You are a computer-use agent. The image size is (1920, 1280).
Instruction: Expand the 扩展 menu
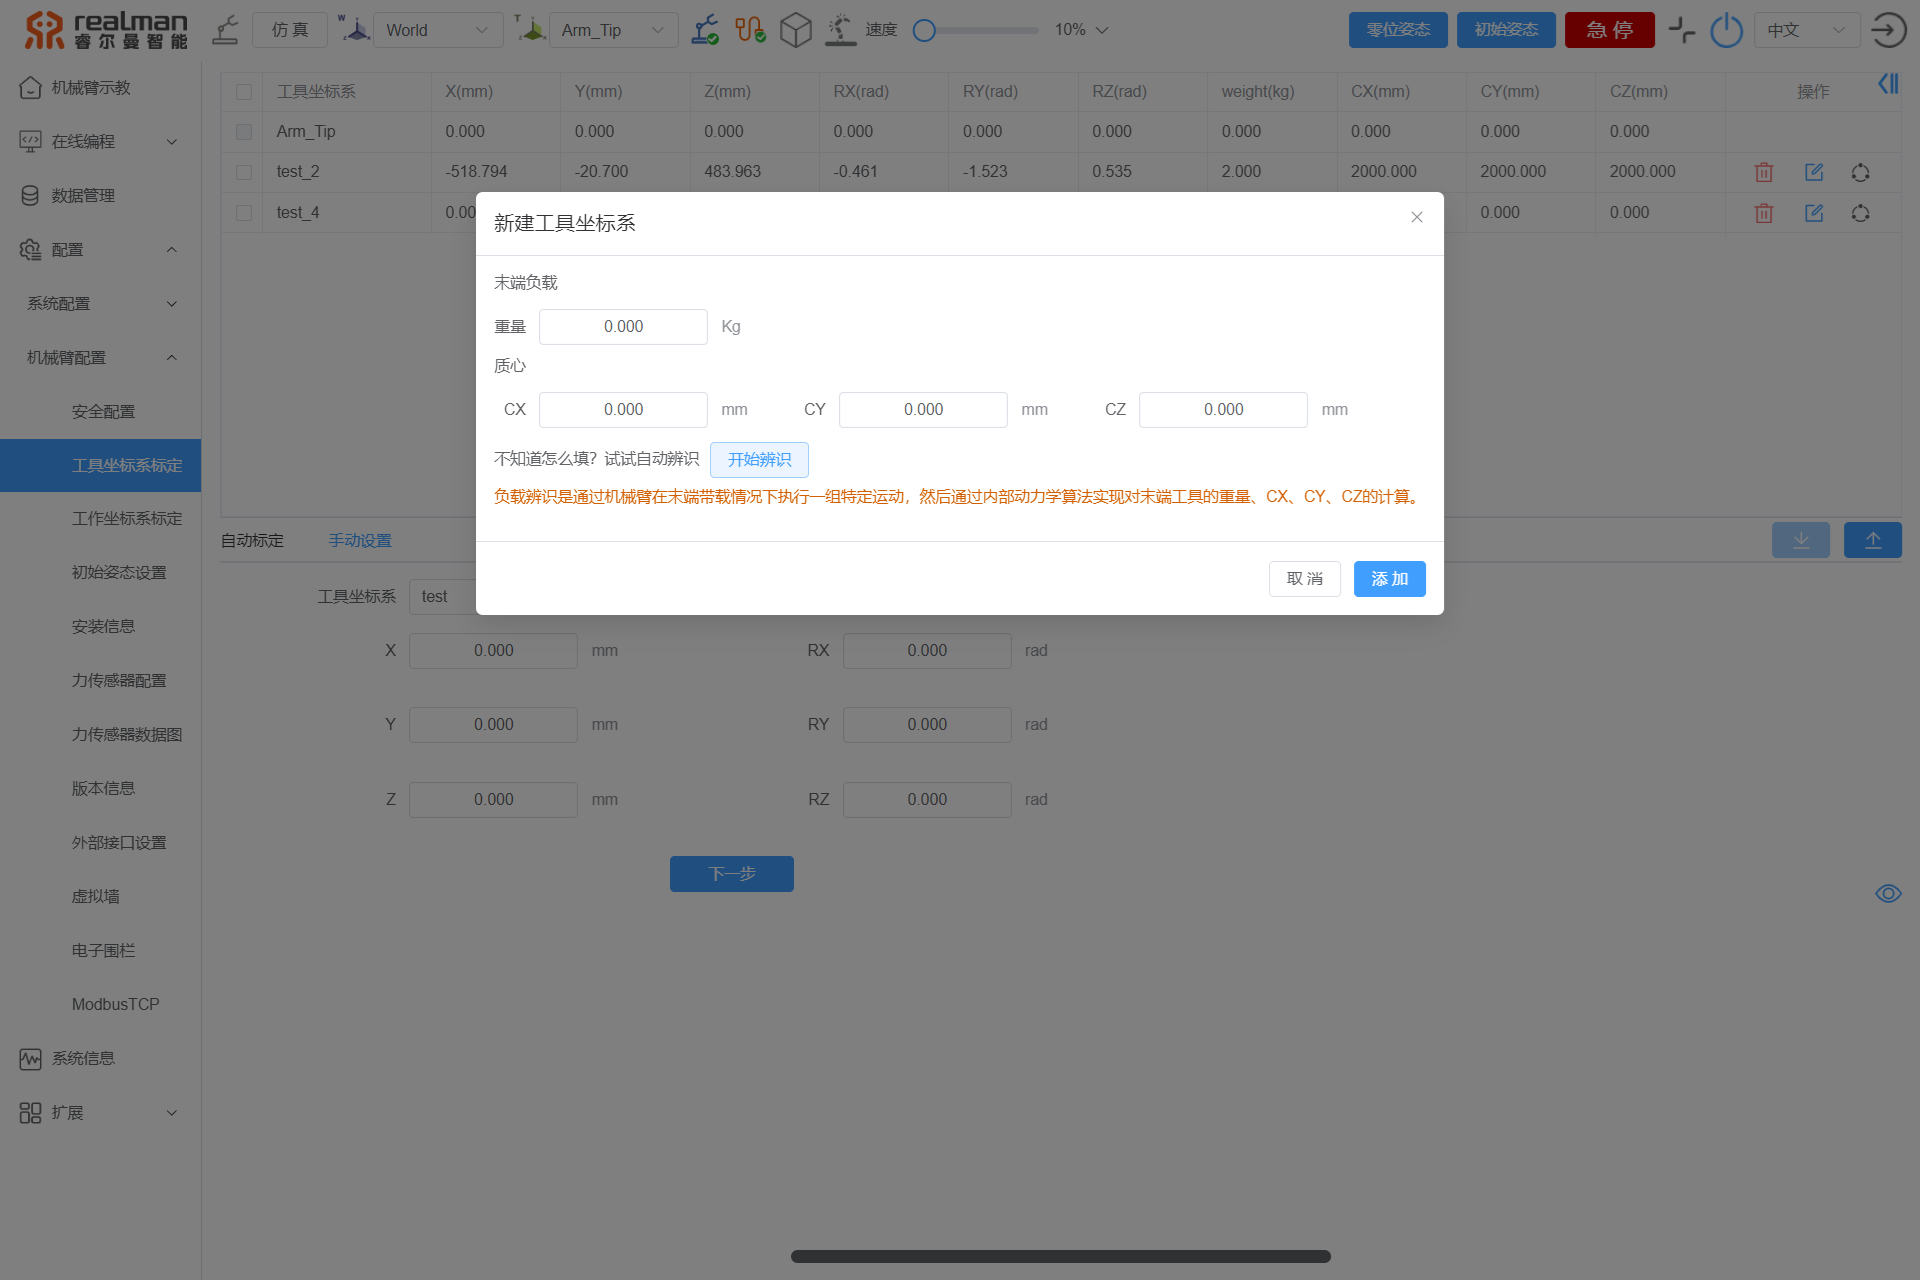point(100,1113)
